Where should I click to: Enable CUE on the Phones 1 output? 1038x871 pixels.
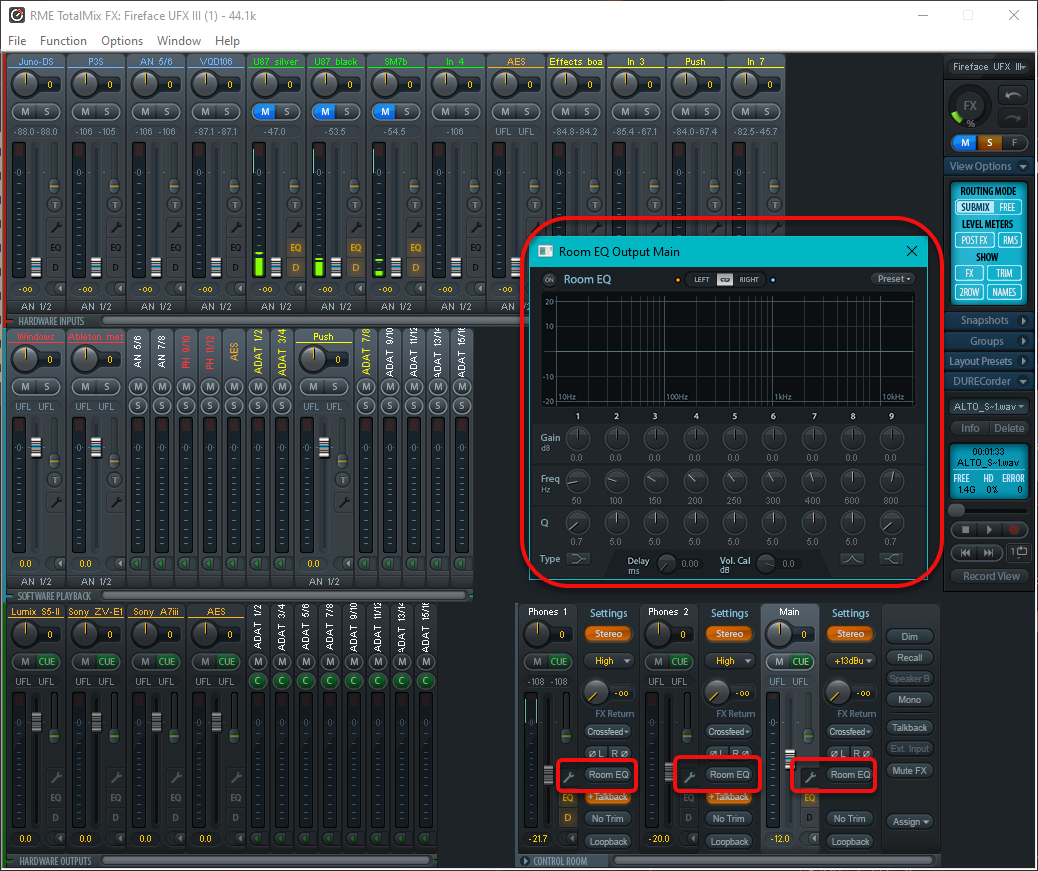tap(559, 662)
